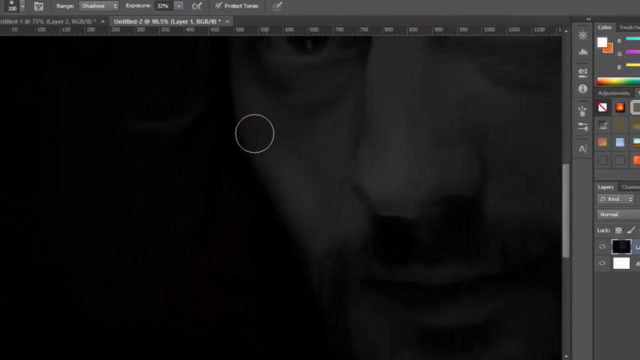Viewport: 640px width, 360px height.
Task: Adjust the R color slider
Action: tap(633, 40)
